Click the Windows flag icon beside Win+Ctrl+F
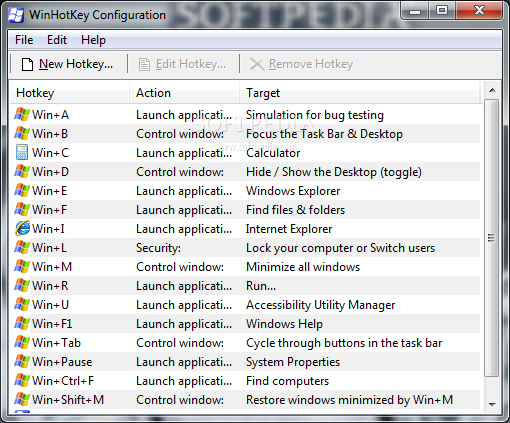Image resolution: width=510 pixels, height=423 pixels. [22, 381]
